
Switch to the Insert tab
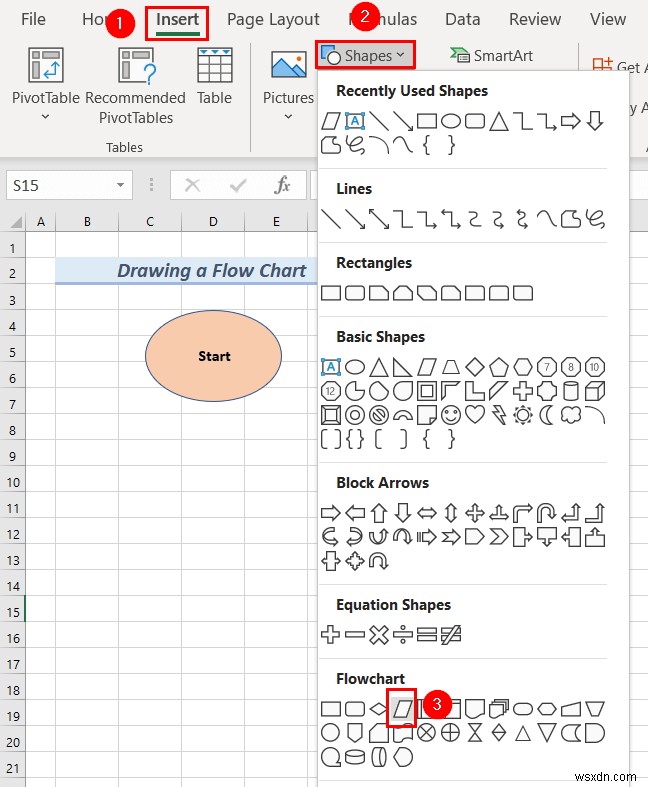pyautogui.click(x=177, y=21)
